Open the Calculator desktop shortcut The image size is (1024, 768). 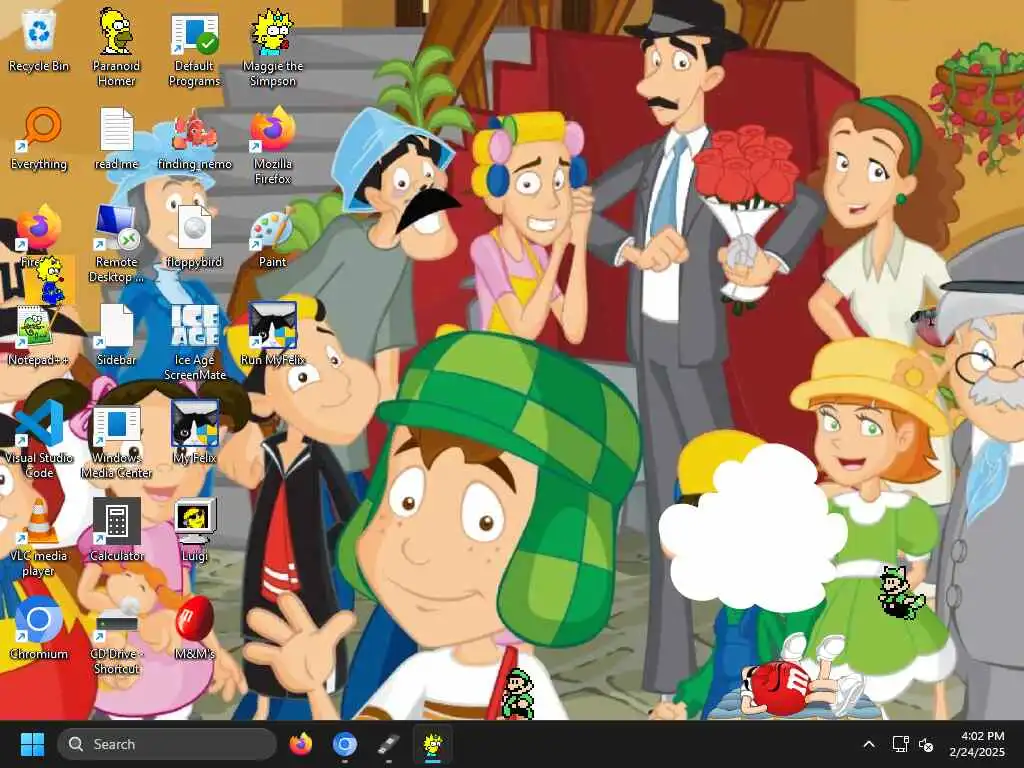[x=116, y=530]
